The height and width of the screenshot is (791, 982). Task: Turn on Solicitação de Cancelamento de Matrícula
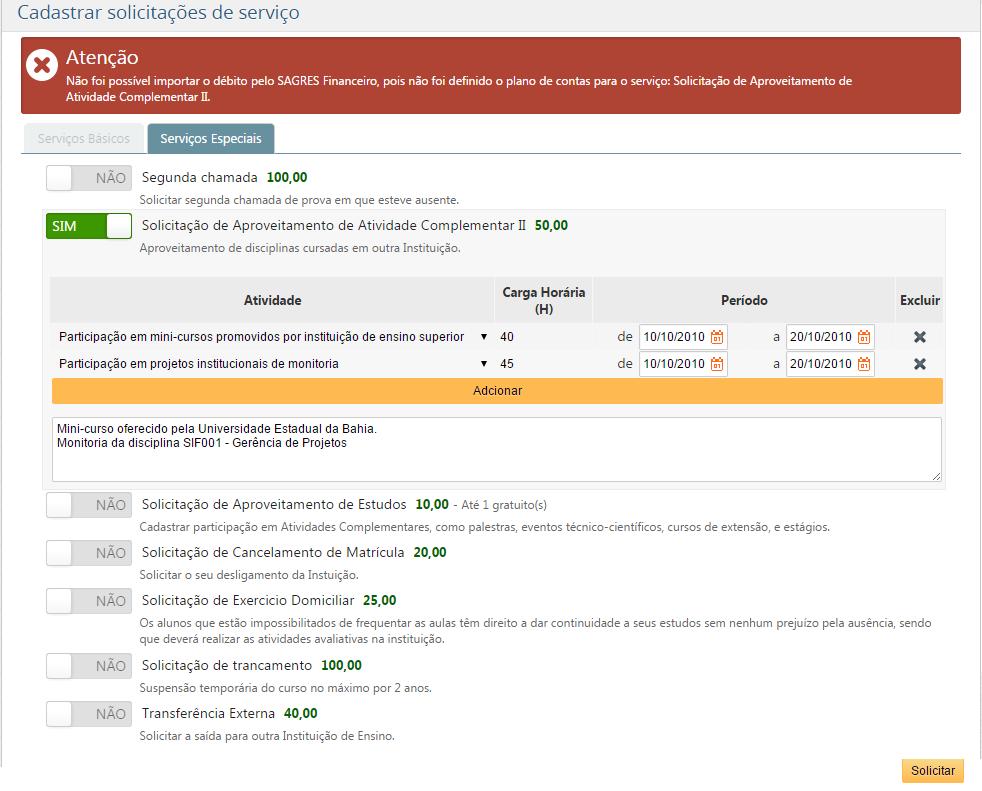tap(87, 552)
